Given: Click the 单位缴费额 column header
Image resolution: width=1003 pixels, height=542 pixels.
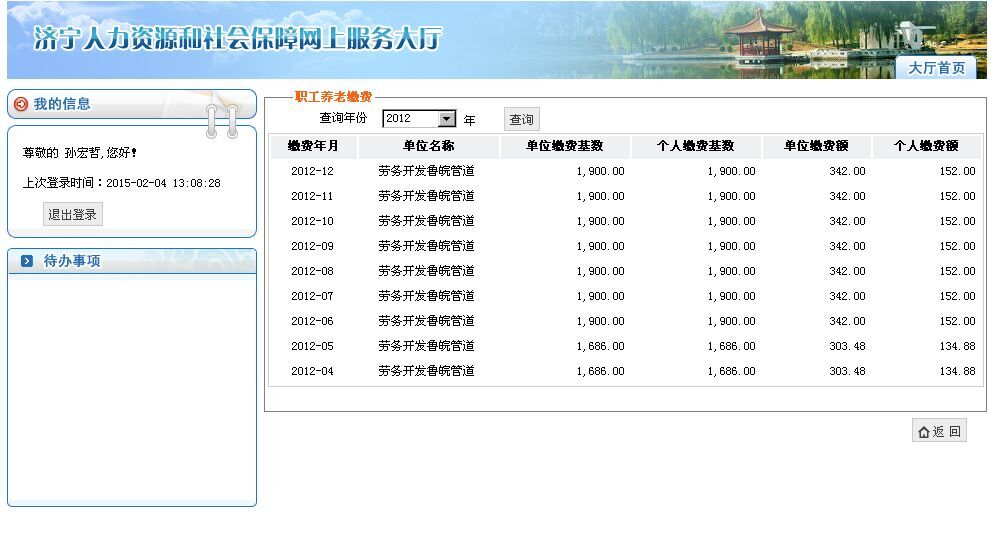Looking at the screenshot, I should (815, 146).
